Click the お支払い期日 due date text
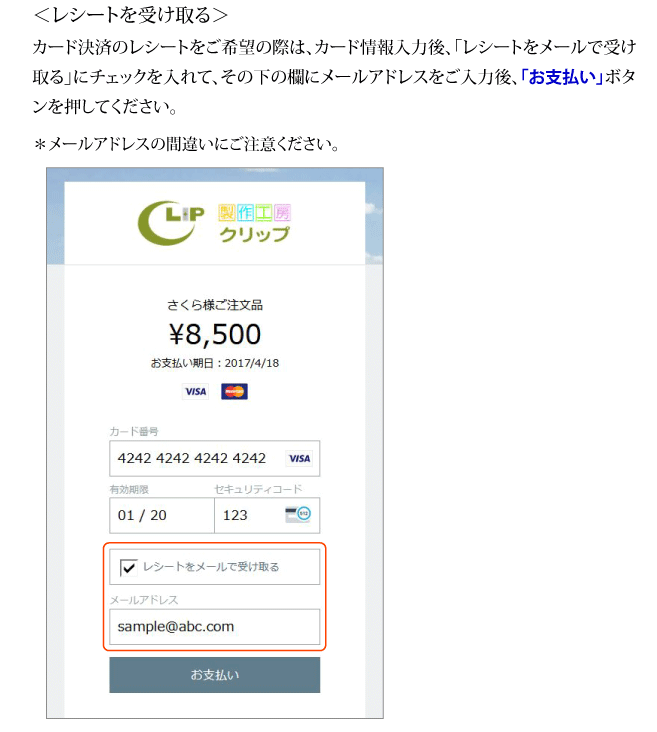 215,363
